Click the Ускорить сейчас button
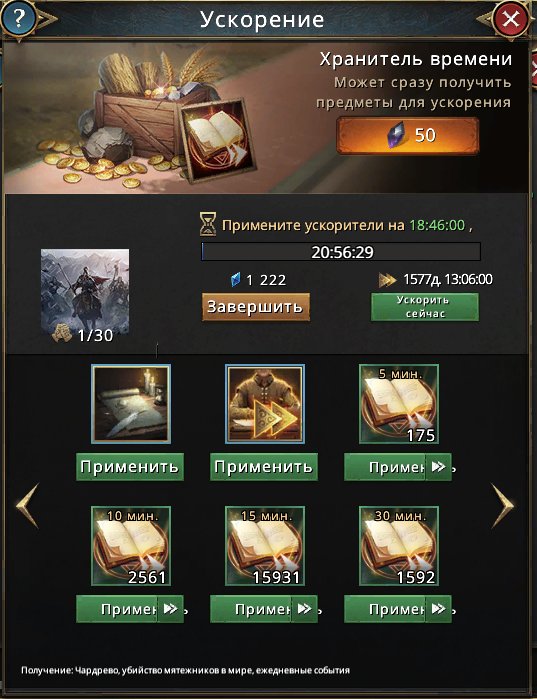The height and width of the screenshot is (699, 537). pyautogui.click(x=425, y=307)
